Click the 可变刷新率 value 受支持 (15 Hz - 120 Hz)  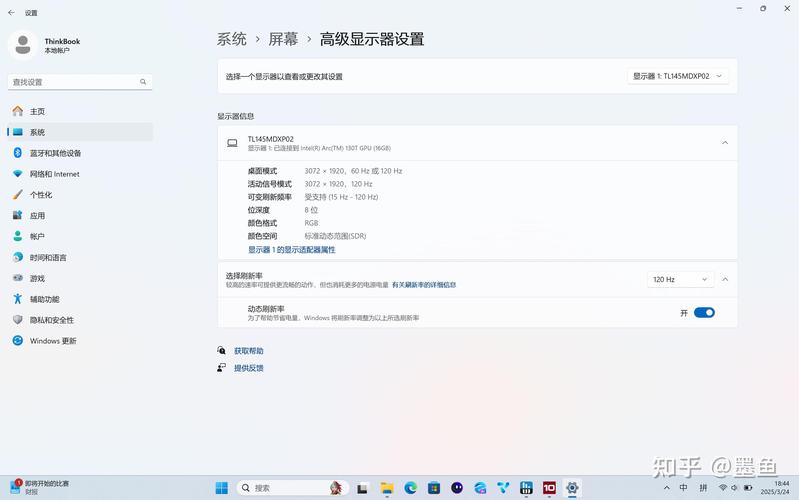pyautogui.click(x=341, y=197)
